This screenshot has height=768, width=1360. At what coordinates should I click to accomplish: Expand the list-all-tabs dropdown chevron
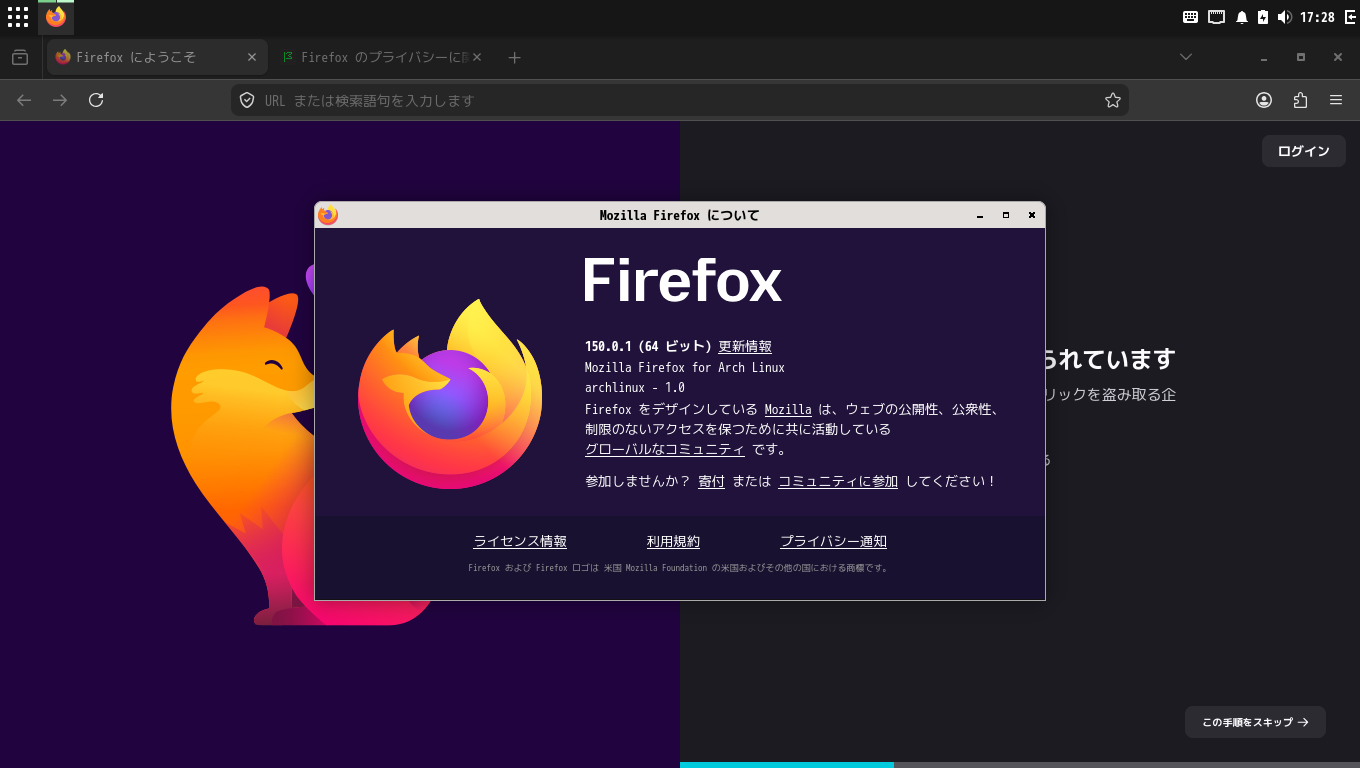pos(1186,57)
